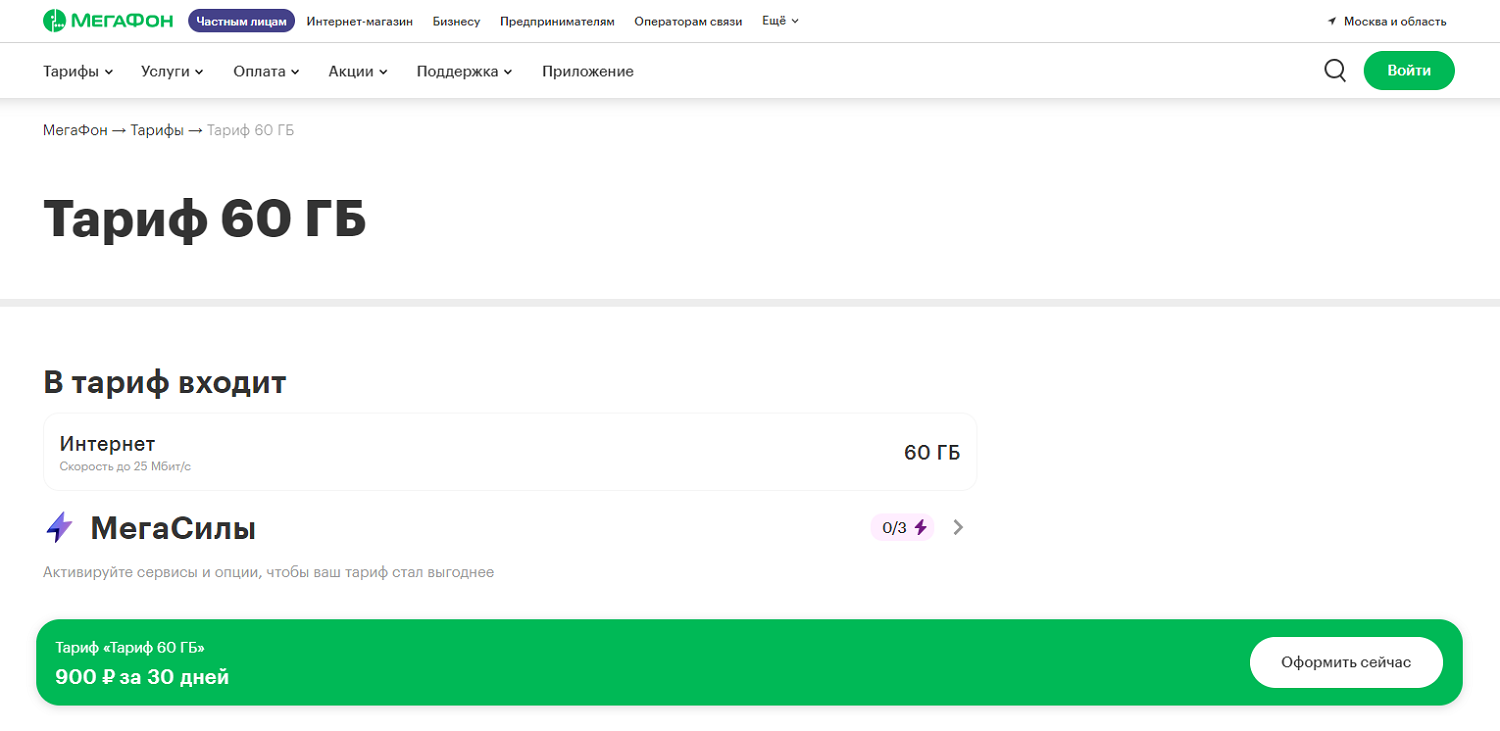1500x731 pixels.
Task: Open the Интернет-магазин section
Action: pyautogui.click(x=360, y=21)
